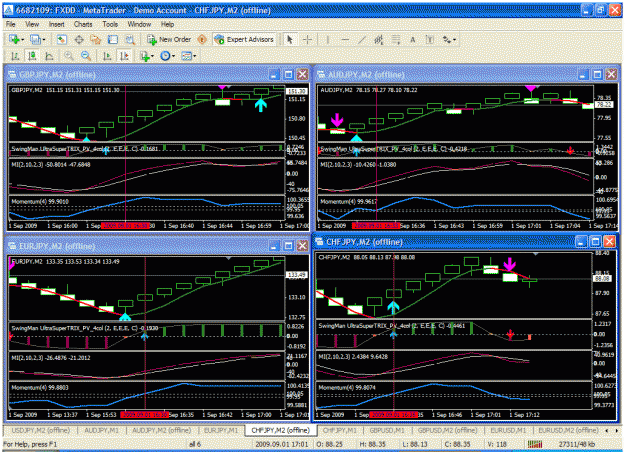Switch to line chart mode
Screen dimensions: 625x452
[x=49, y=56]
